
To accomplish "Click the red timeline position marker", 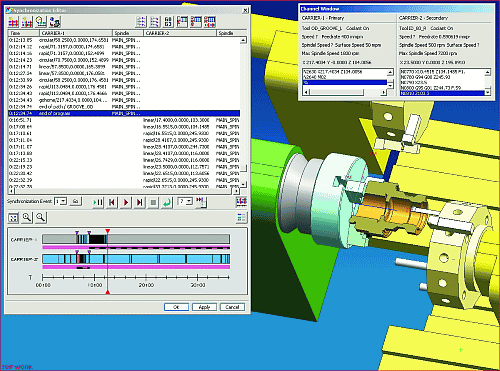I will click(108, 231).
